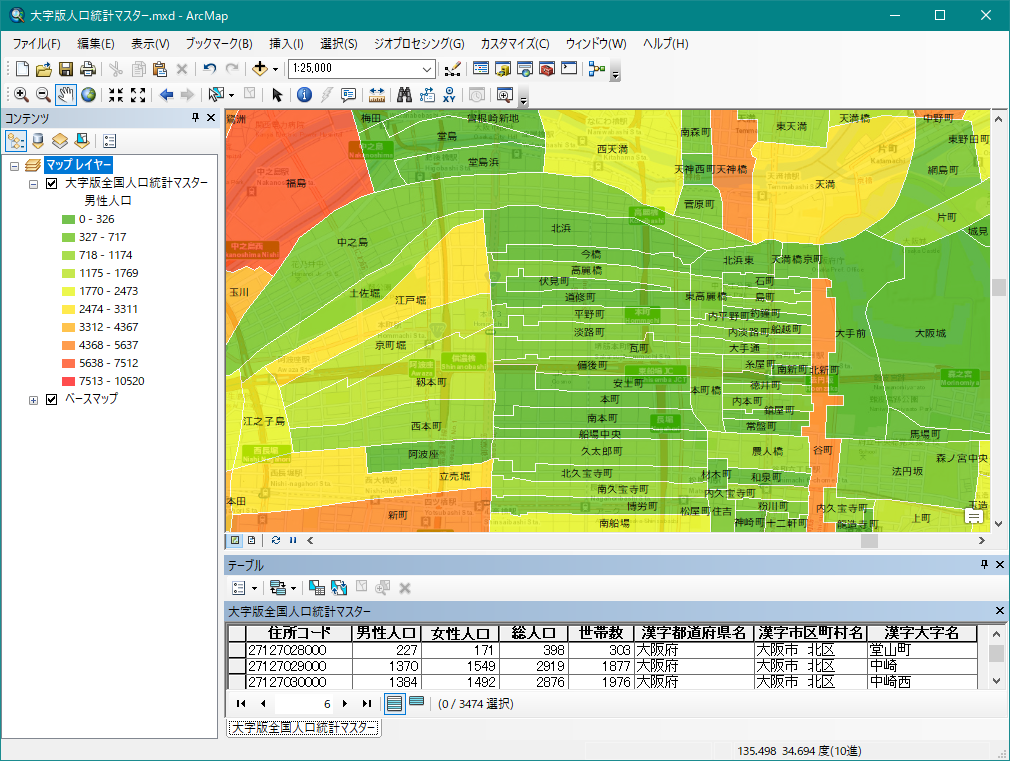Click the Add Data button

tap(260, 68)
